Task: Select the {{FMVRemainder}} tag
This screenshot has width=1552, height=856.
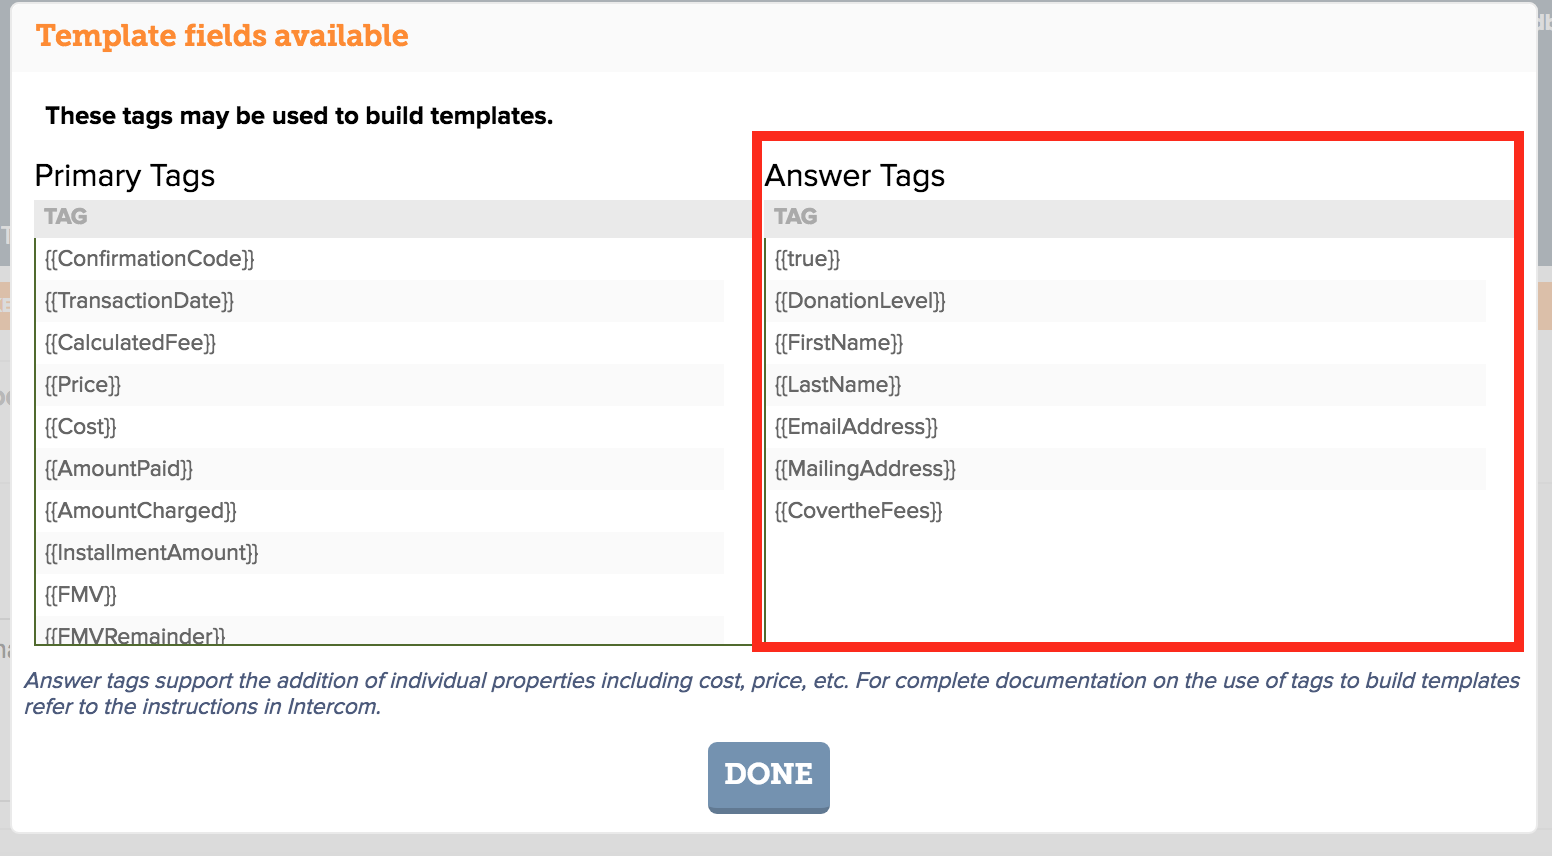Action: (x=135, y=634)
